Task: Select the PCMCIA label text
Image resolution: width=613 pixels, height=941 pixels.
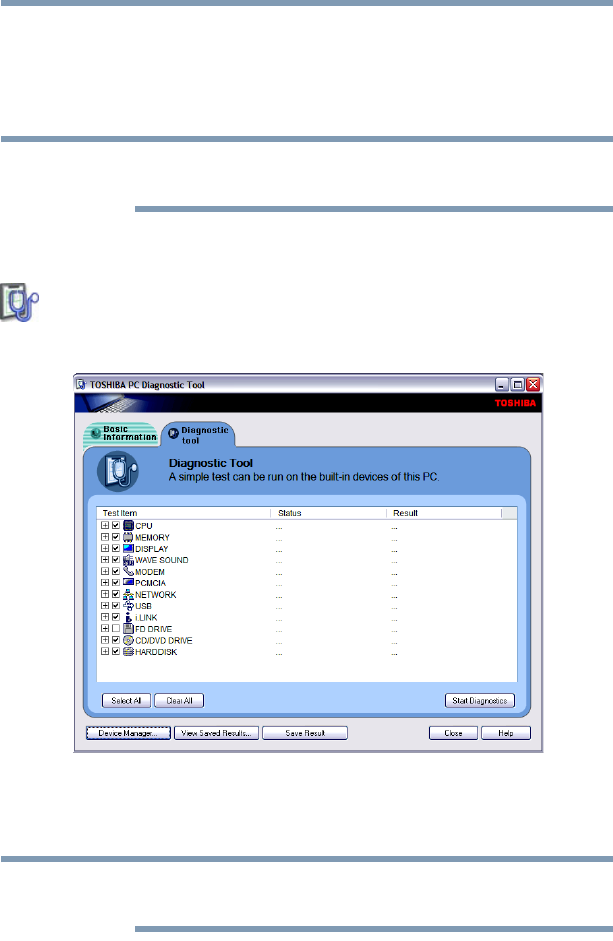Action: 150,583
